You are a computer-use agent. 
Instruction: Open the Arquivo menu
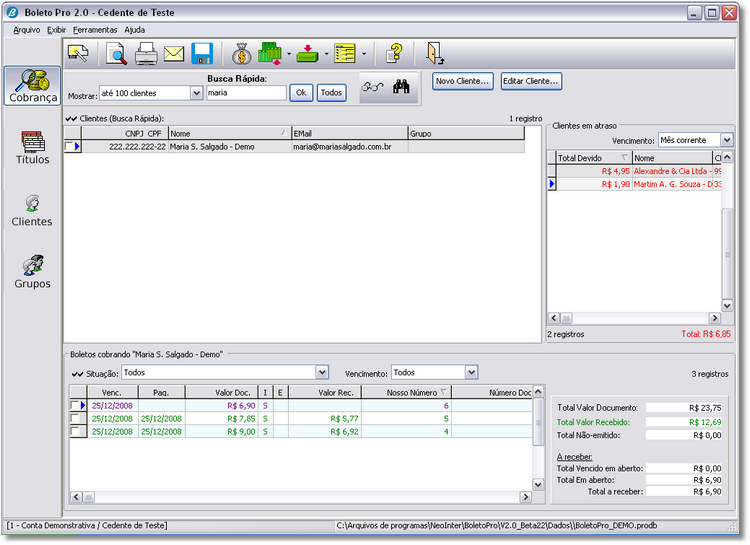[x=27, y=30]
